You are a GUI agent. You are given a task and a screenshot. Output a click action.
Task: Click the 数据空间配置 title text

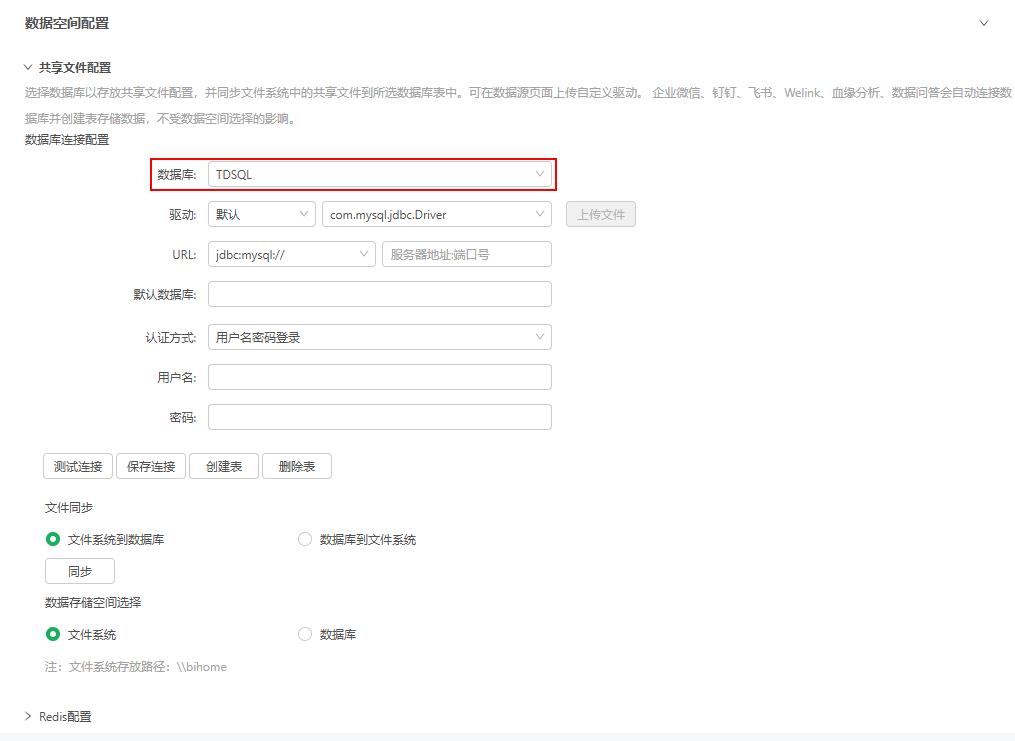(67, 23)
